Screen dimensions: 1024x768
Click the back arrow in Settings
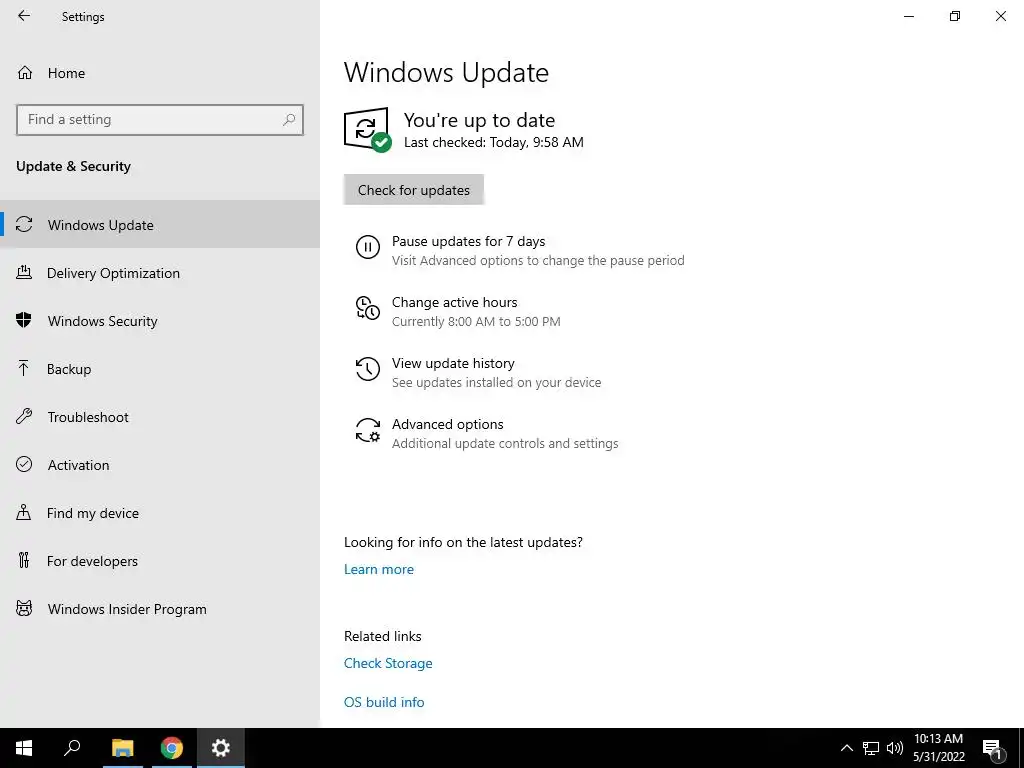pos(24,16)
